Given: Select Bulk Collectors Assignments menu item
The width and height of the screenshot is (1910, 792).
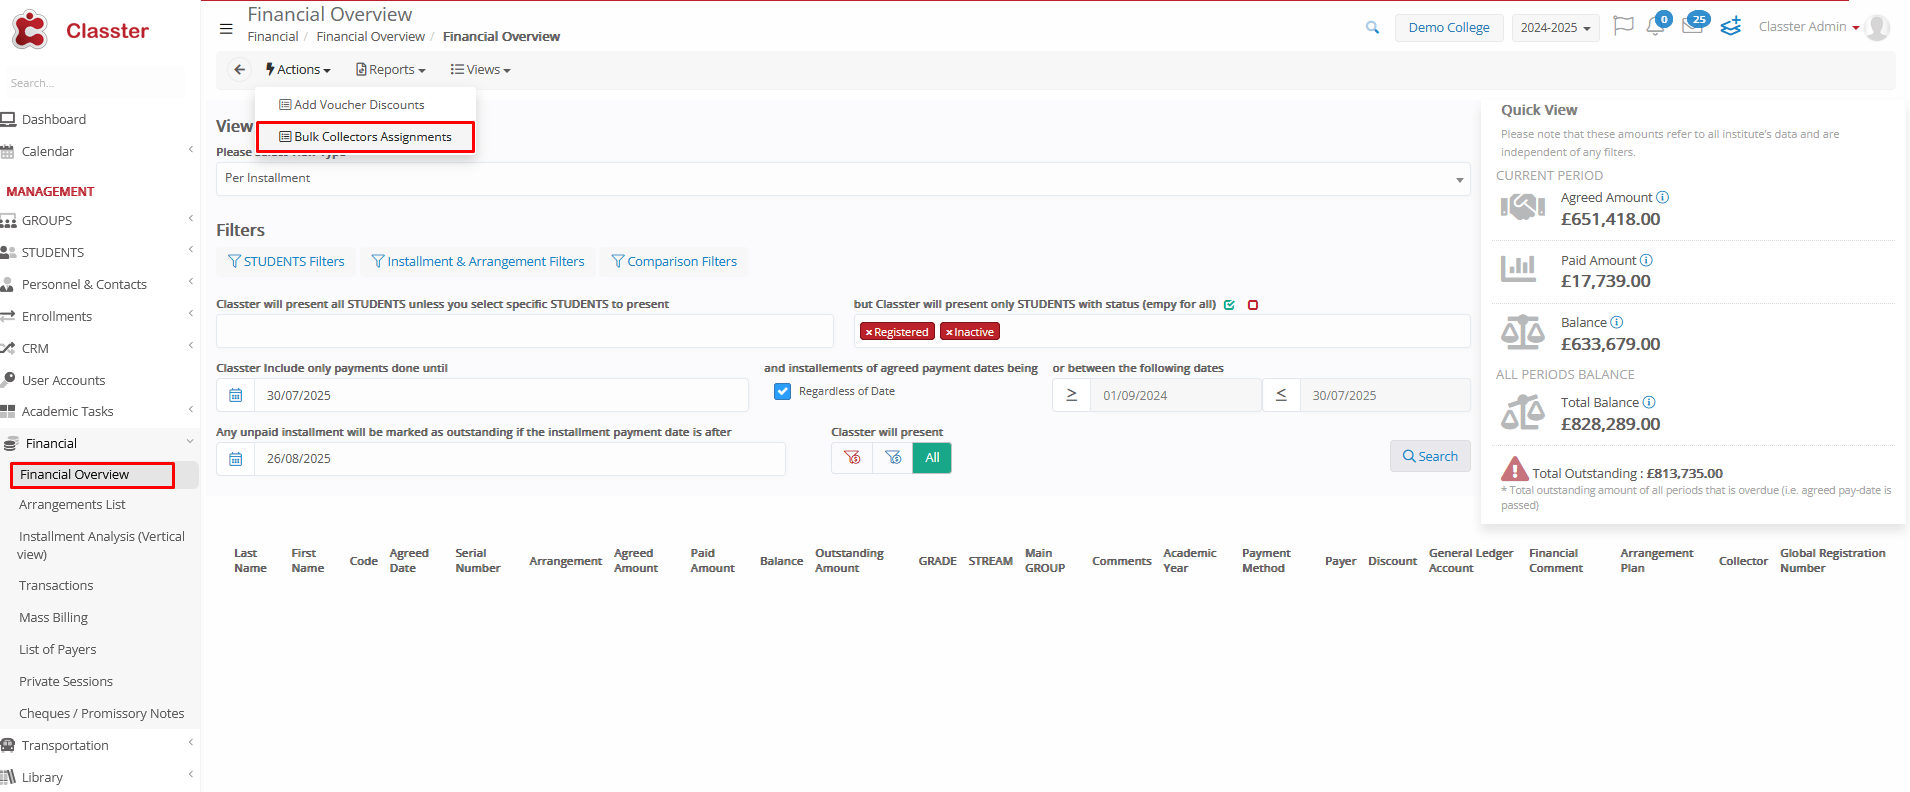Looking at the screenshot, I should [366, 137].
